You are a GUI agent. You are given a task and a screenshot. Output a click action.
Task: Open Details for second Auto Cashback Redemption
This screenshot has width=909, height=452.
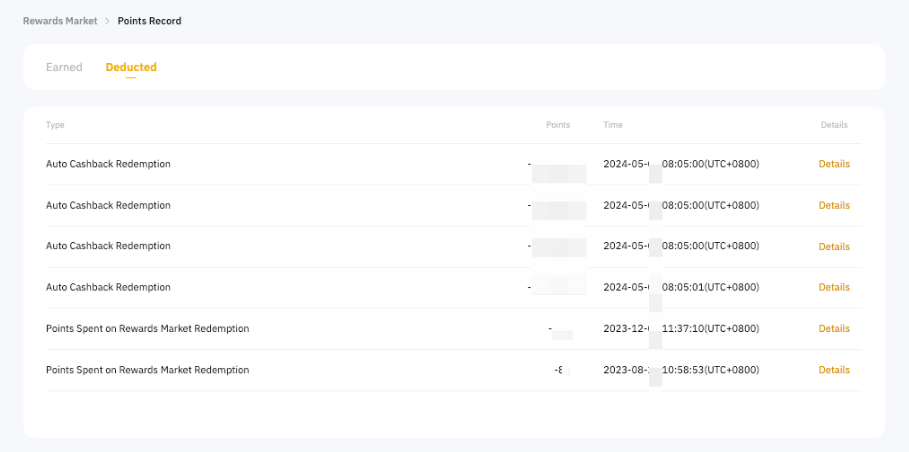pos(833,205)
